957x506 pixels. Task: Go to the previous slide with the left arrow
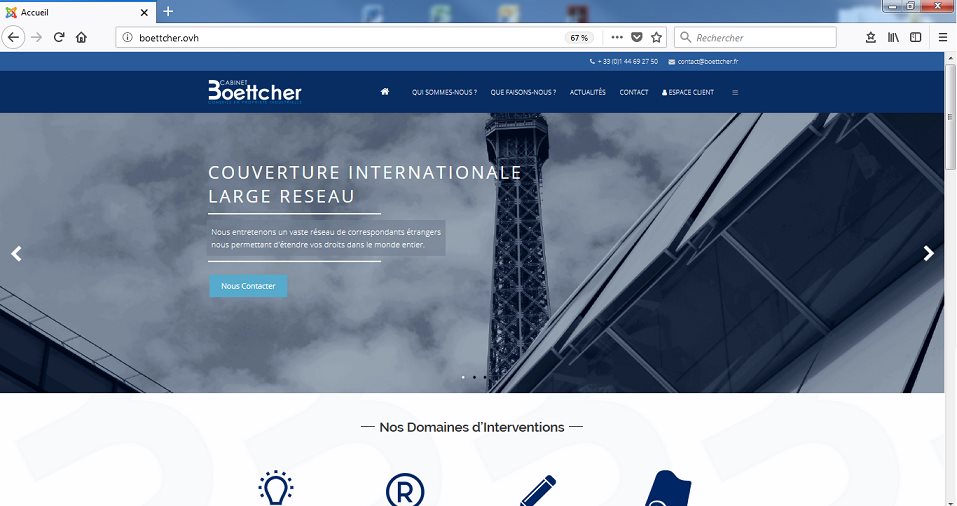(x=16, y=253)
